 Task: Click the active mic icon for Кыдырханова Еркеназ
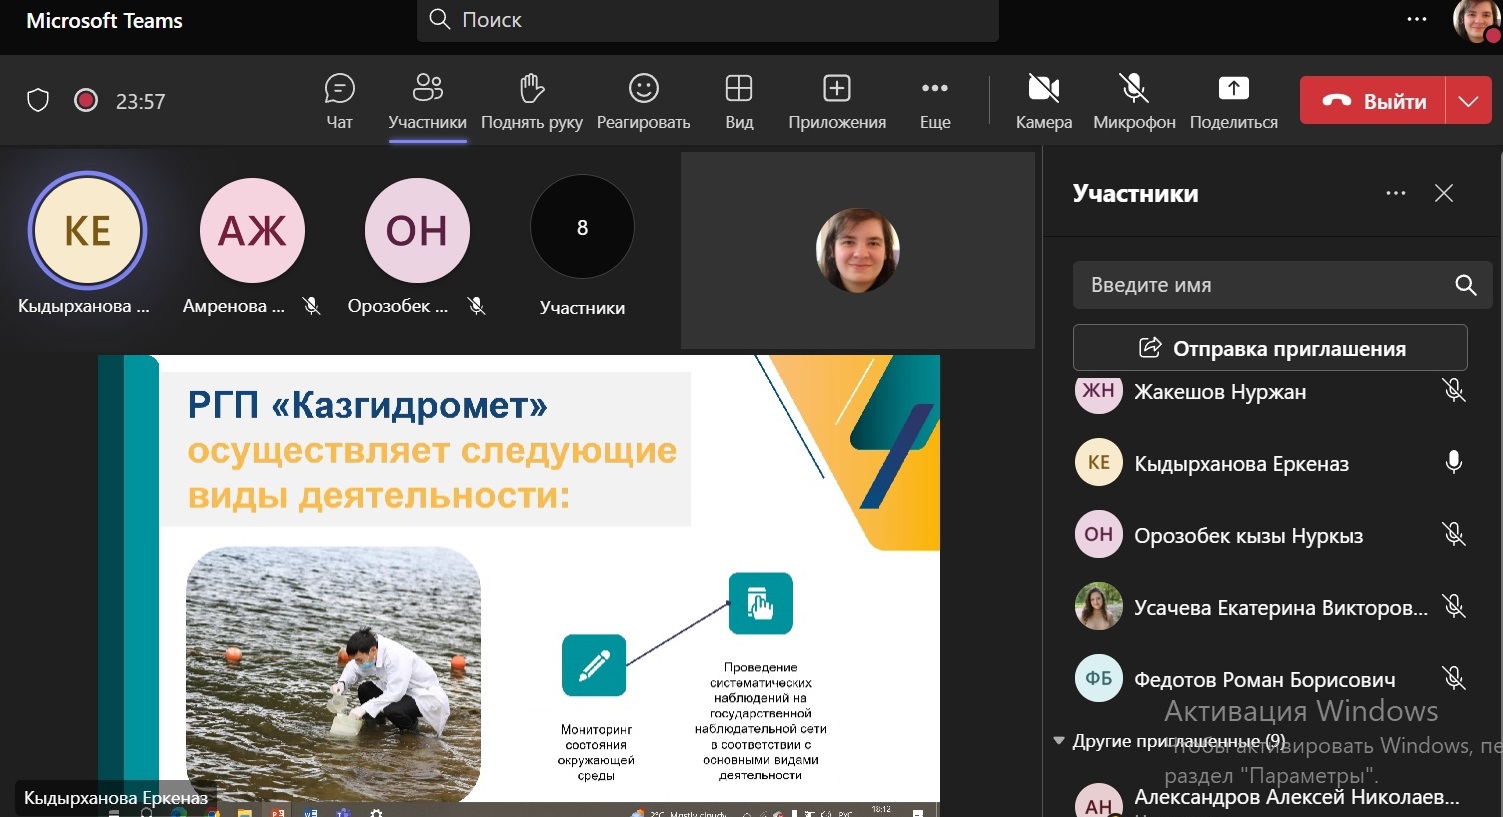[x=1454, y=462]
